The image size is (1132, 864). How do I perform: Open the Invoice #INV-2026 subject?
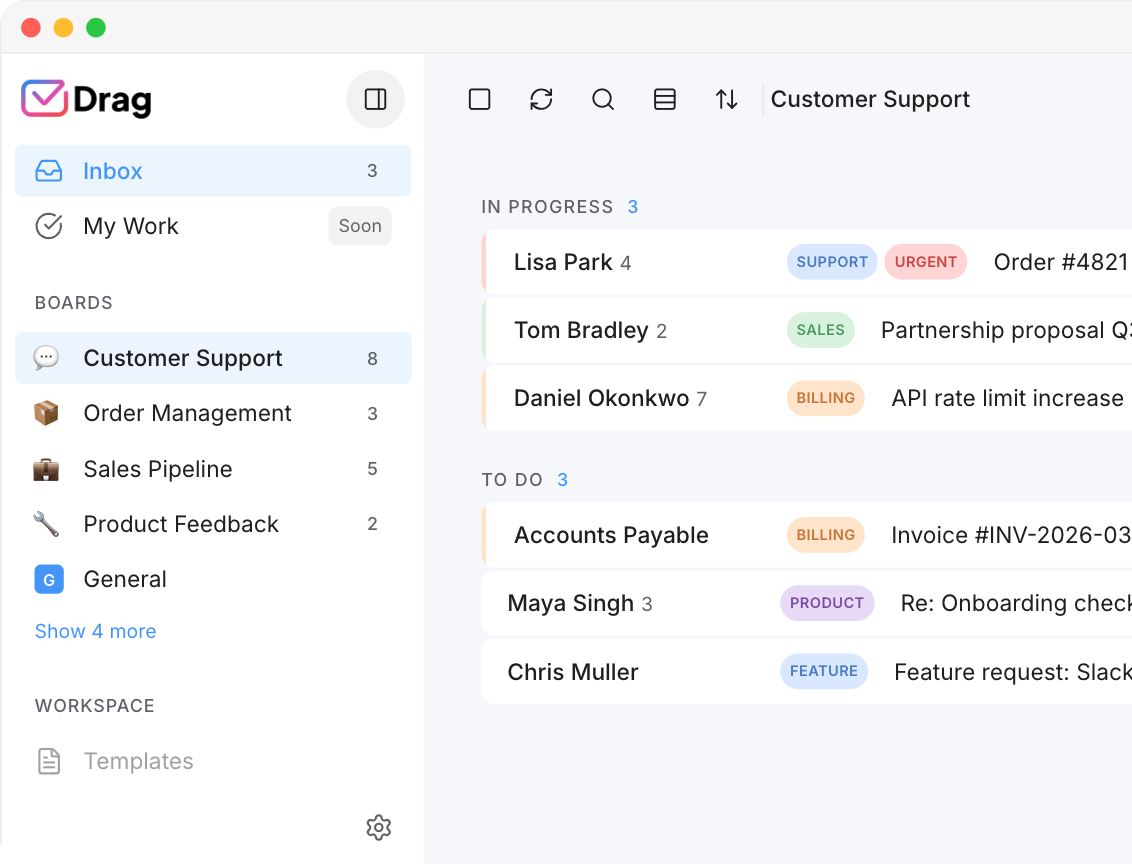pos(1011,535)
